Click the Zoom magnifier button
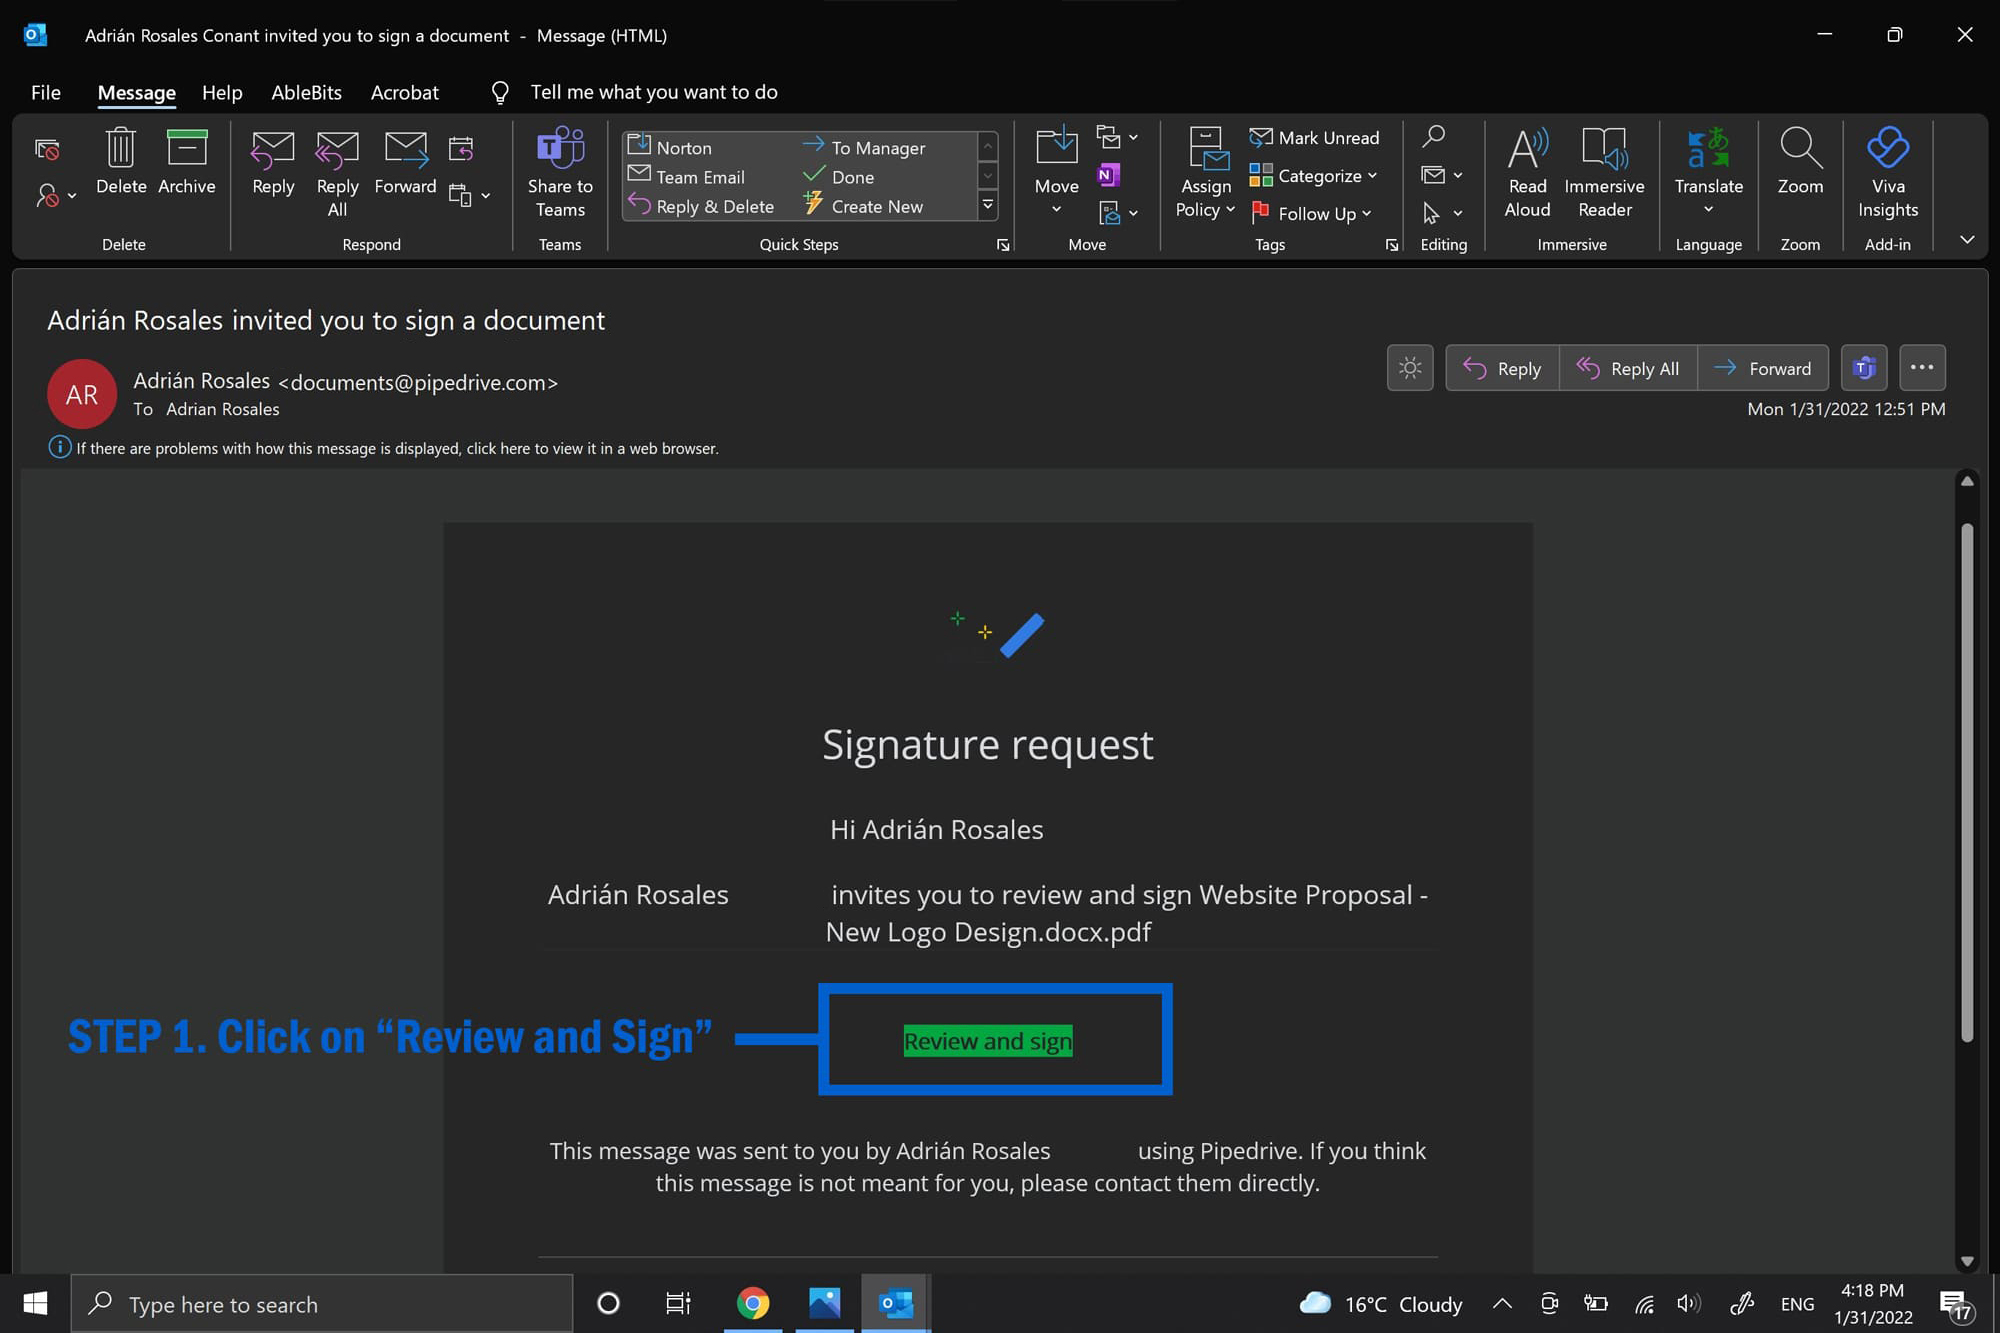This screenshot has height=1333, width=2000. 1800,160
